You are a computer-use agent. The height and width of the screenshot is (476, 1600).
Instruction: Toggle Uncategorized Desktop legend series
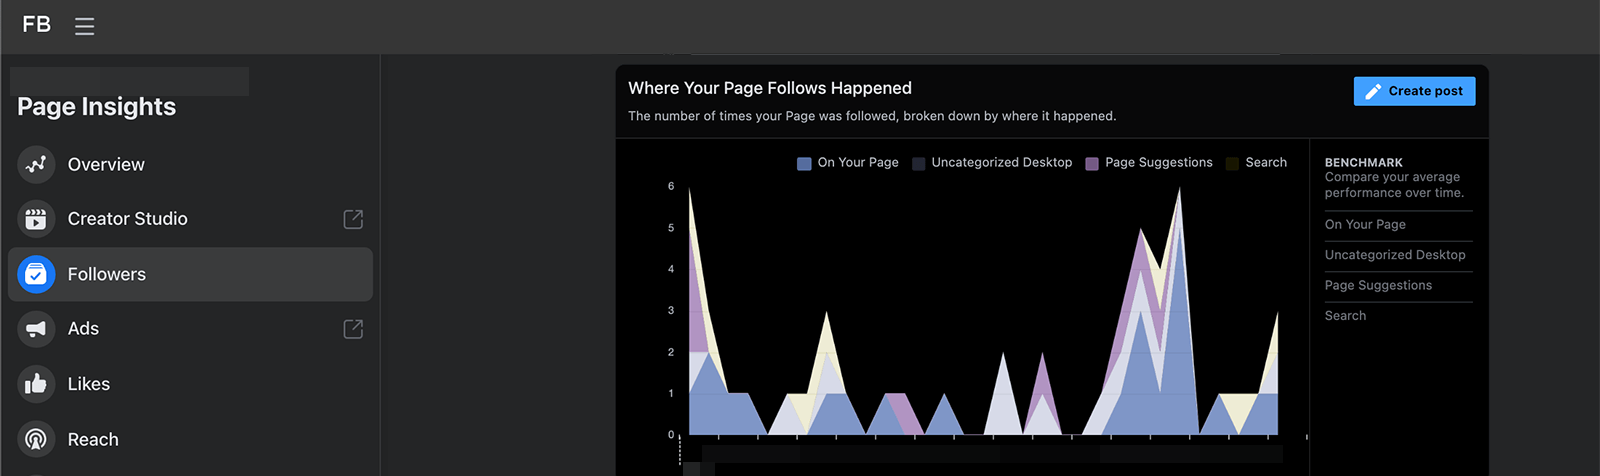pyautogui.click(x=992, y=163)
